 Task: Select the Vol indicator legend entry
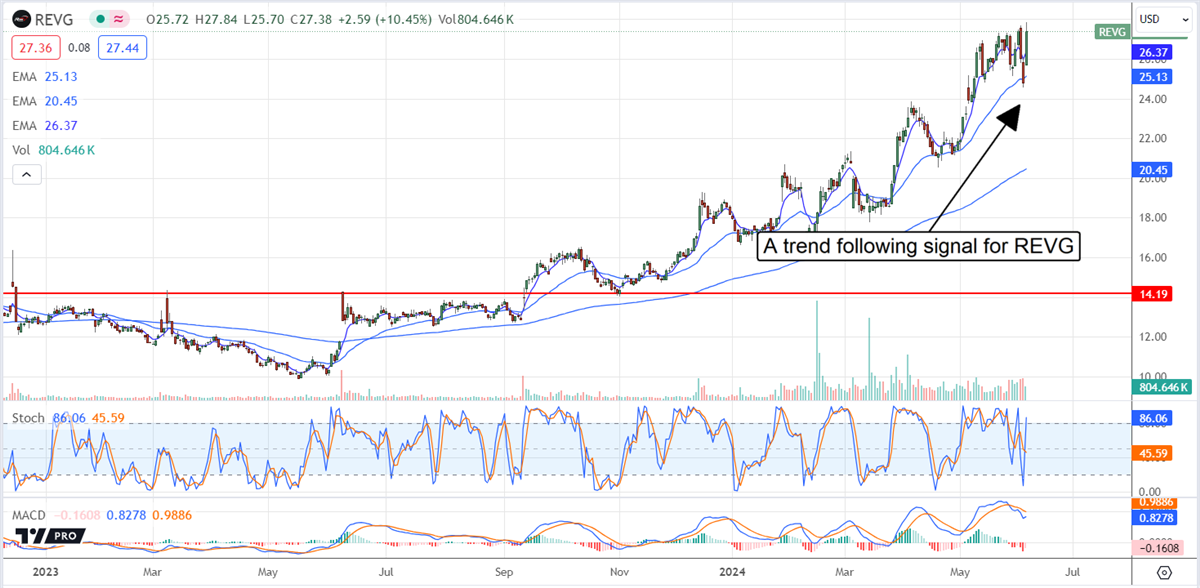pos(22,150)
